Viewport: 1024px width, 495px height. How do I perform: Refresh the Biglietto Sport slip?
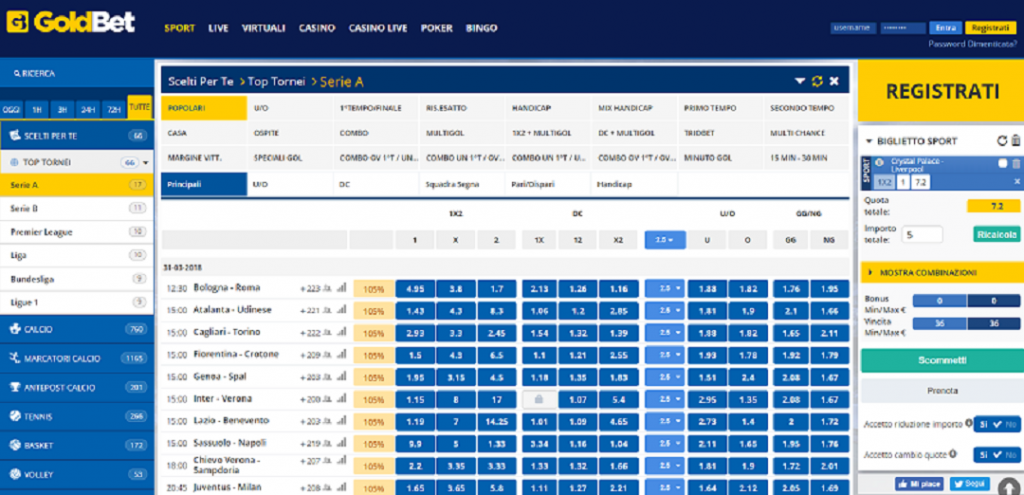click(x=1002, y=140)
